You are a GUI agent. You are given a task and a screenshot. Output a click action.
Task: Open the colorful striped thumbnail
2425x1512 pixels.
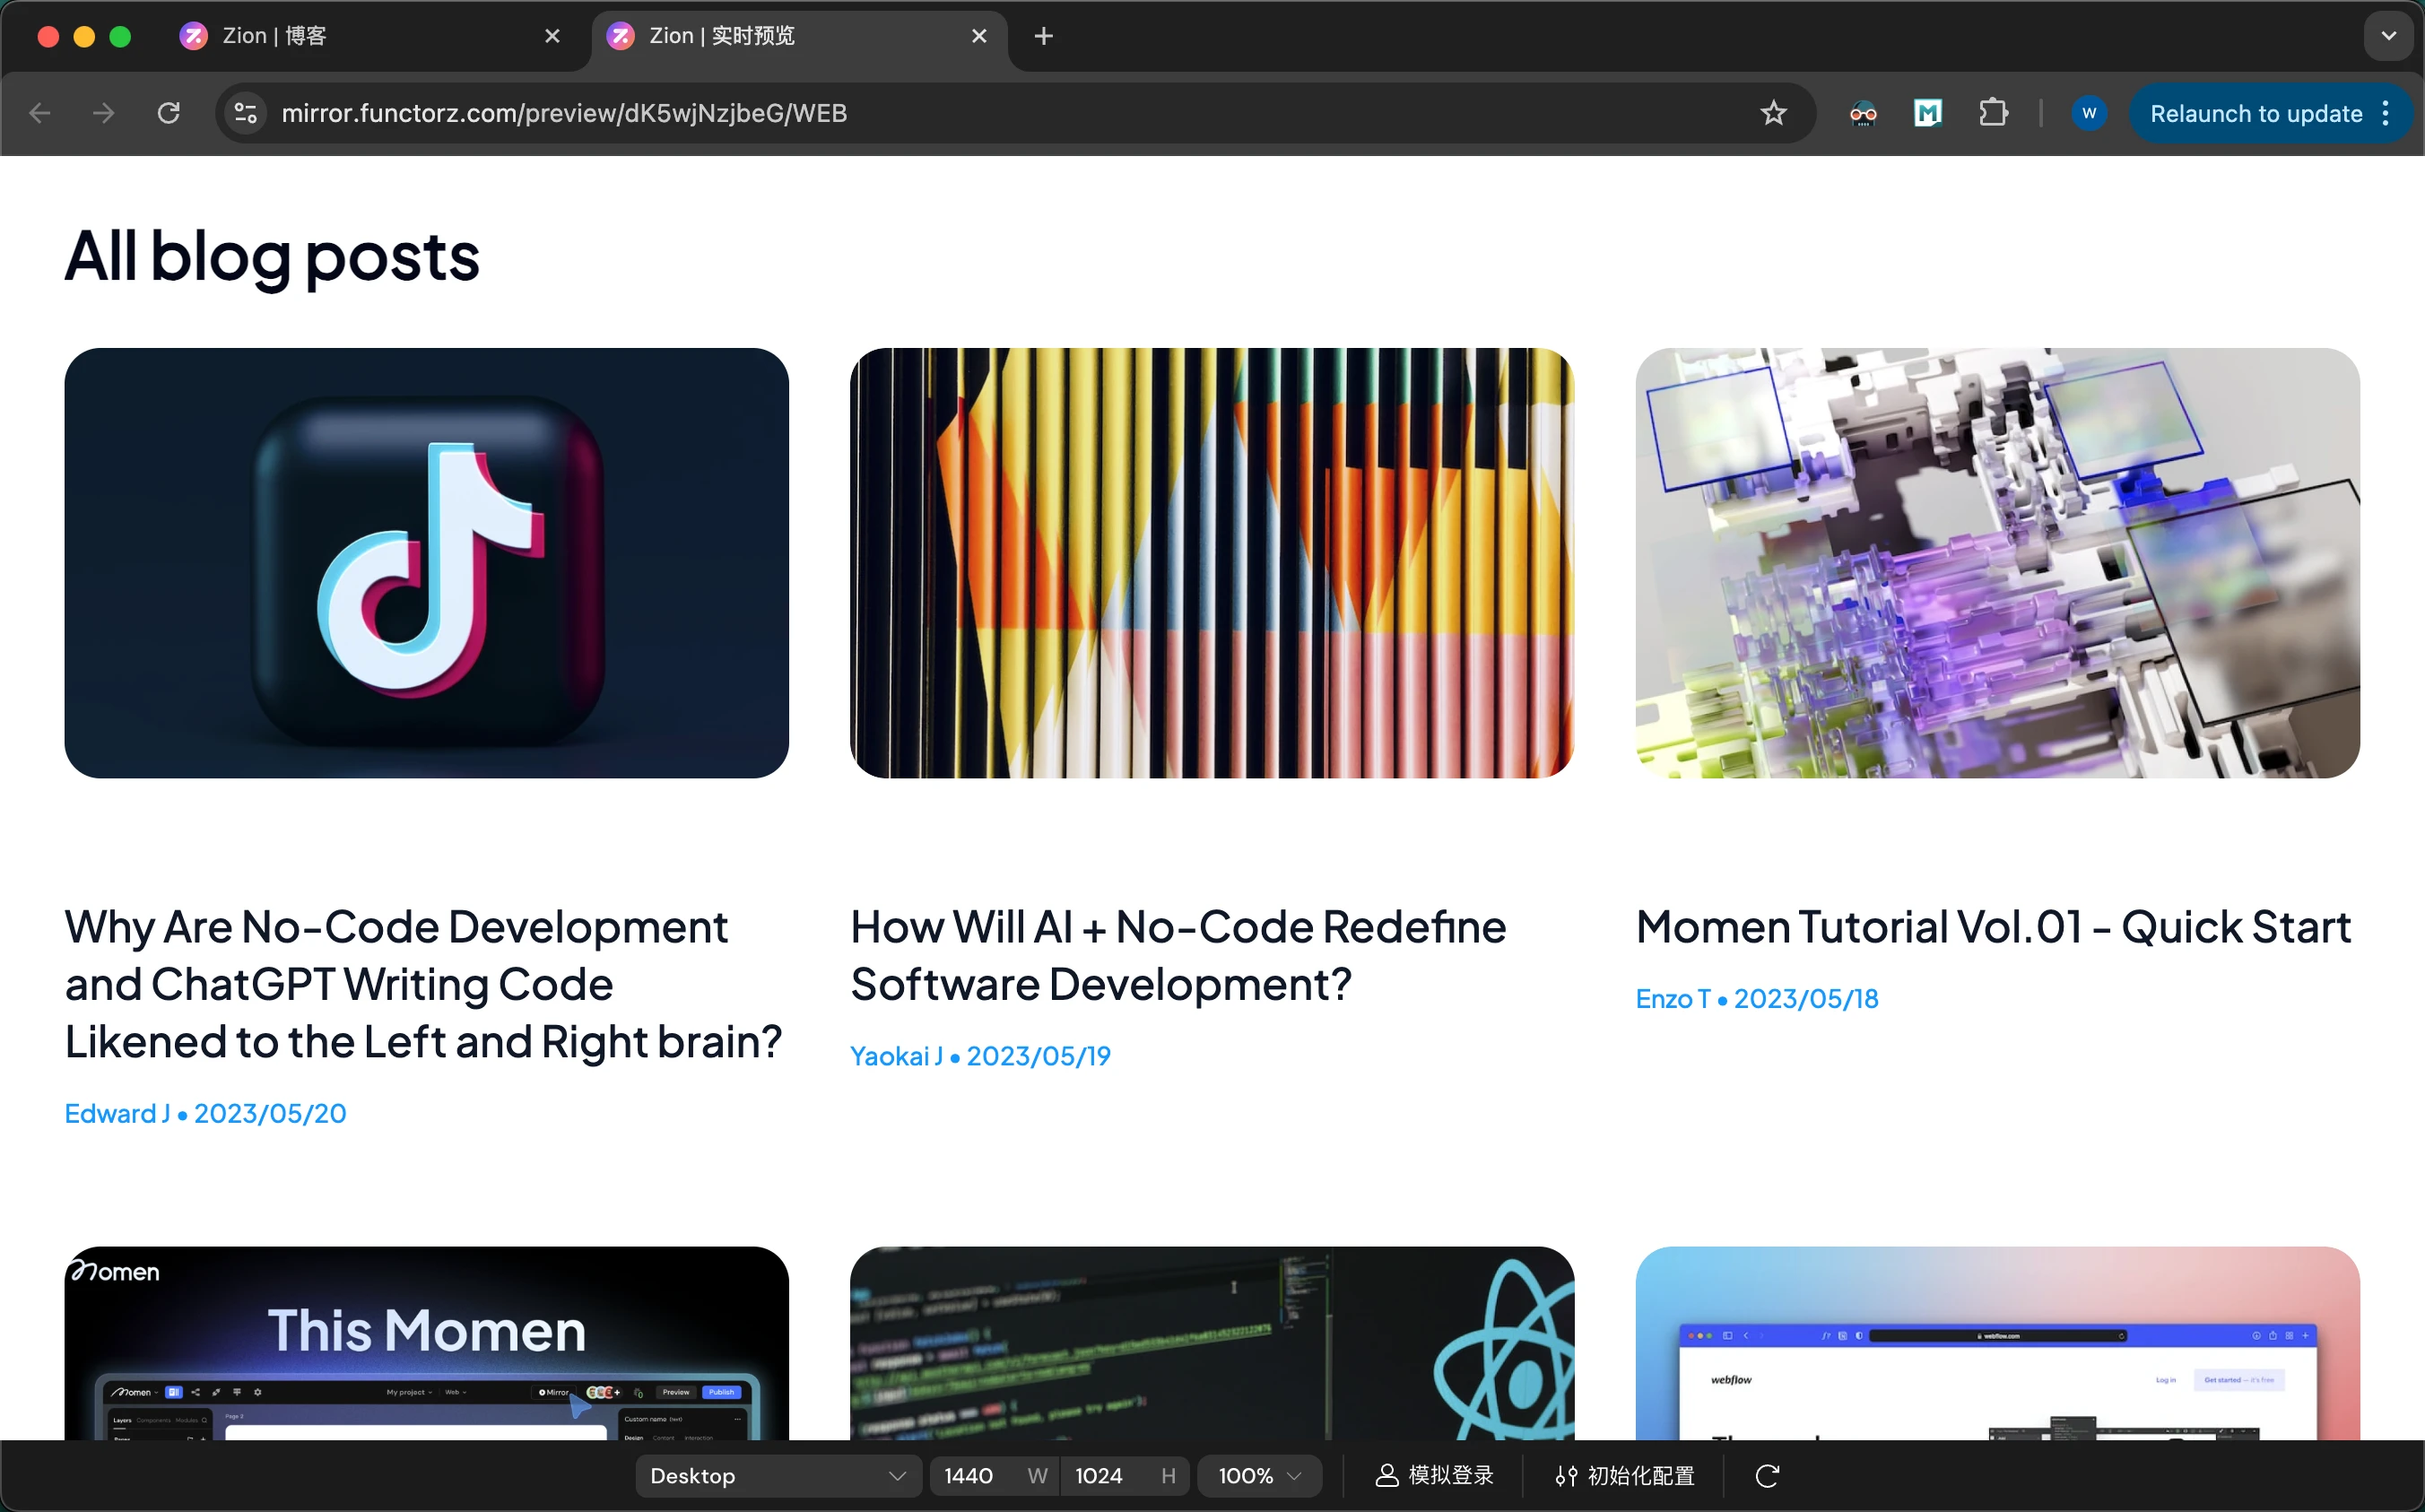(x=1212, y=563)
